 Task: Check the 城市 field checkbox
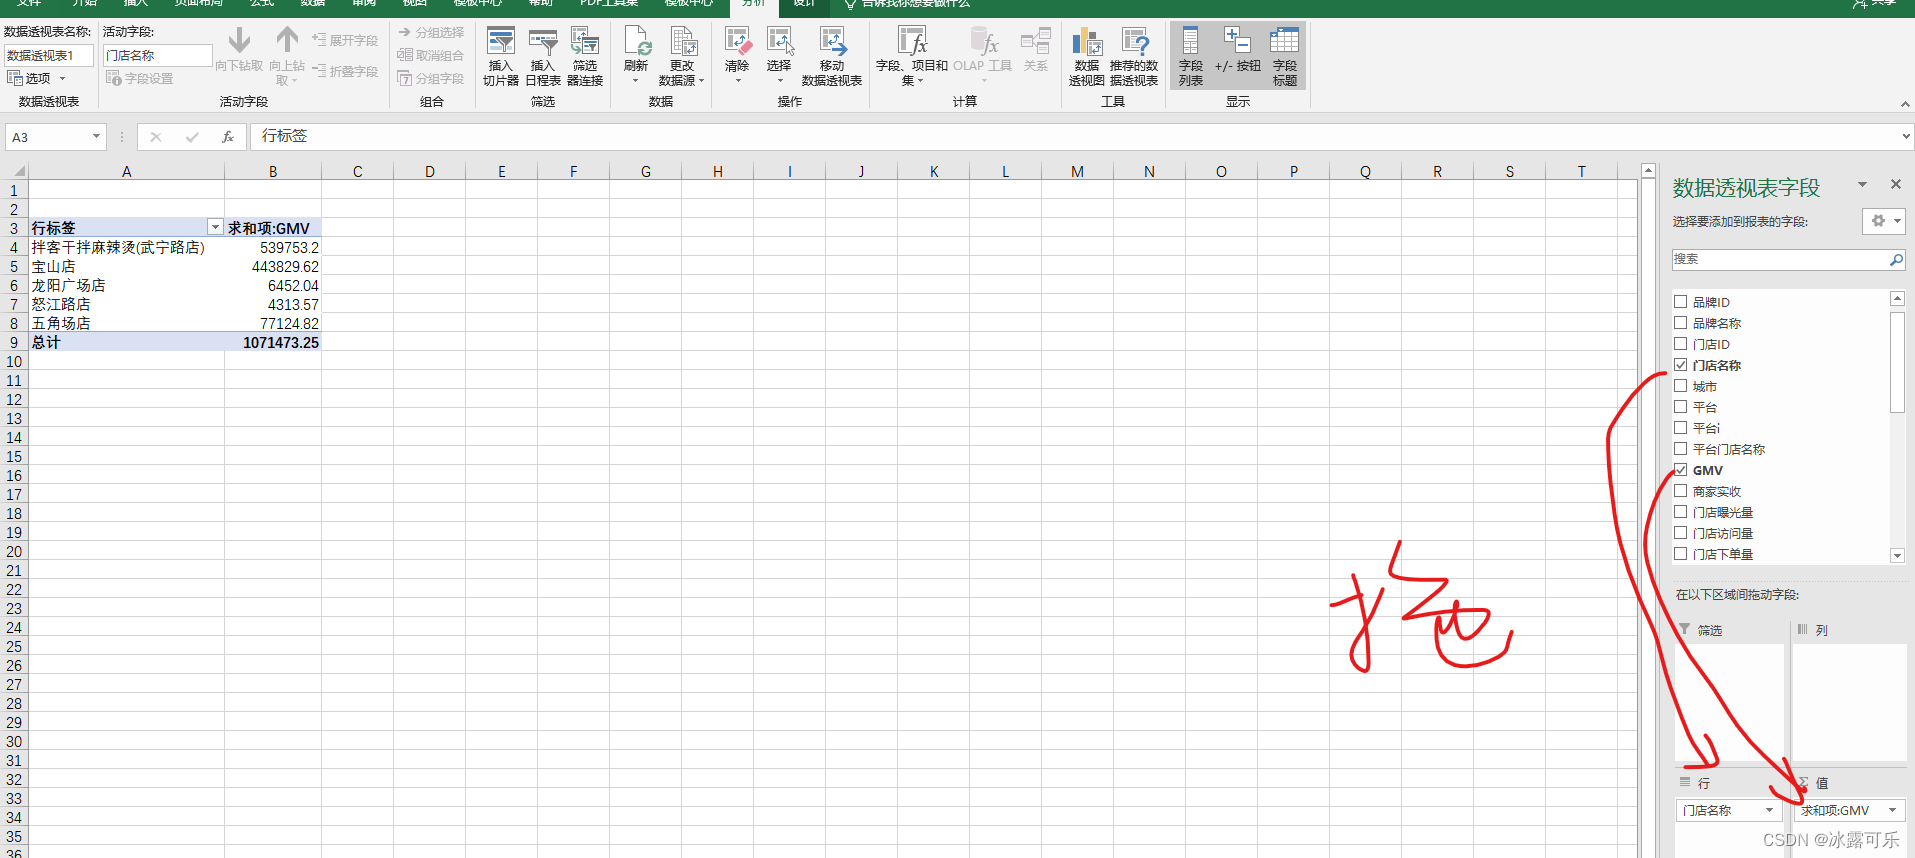[x=1681, y=386]
